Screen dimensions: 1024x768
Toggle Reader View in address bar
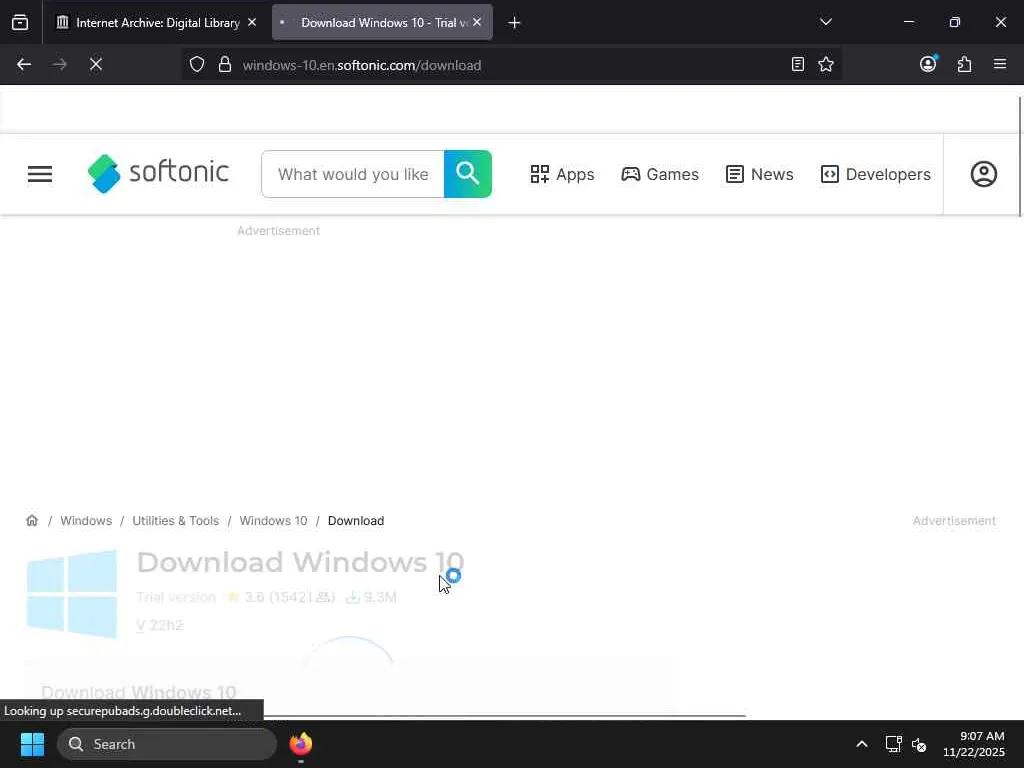pos(797,64)
